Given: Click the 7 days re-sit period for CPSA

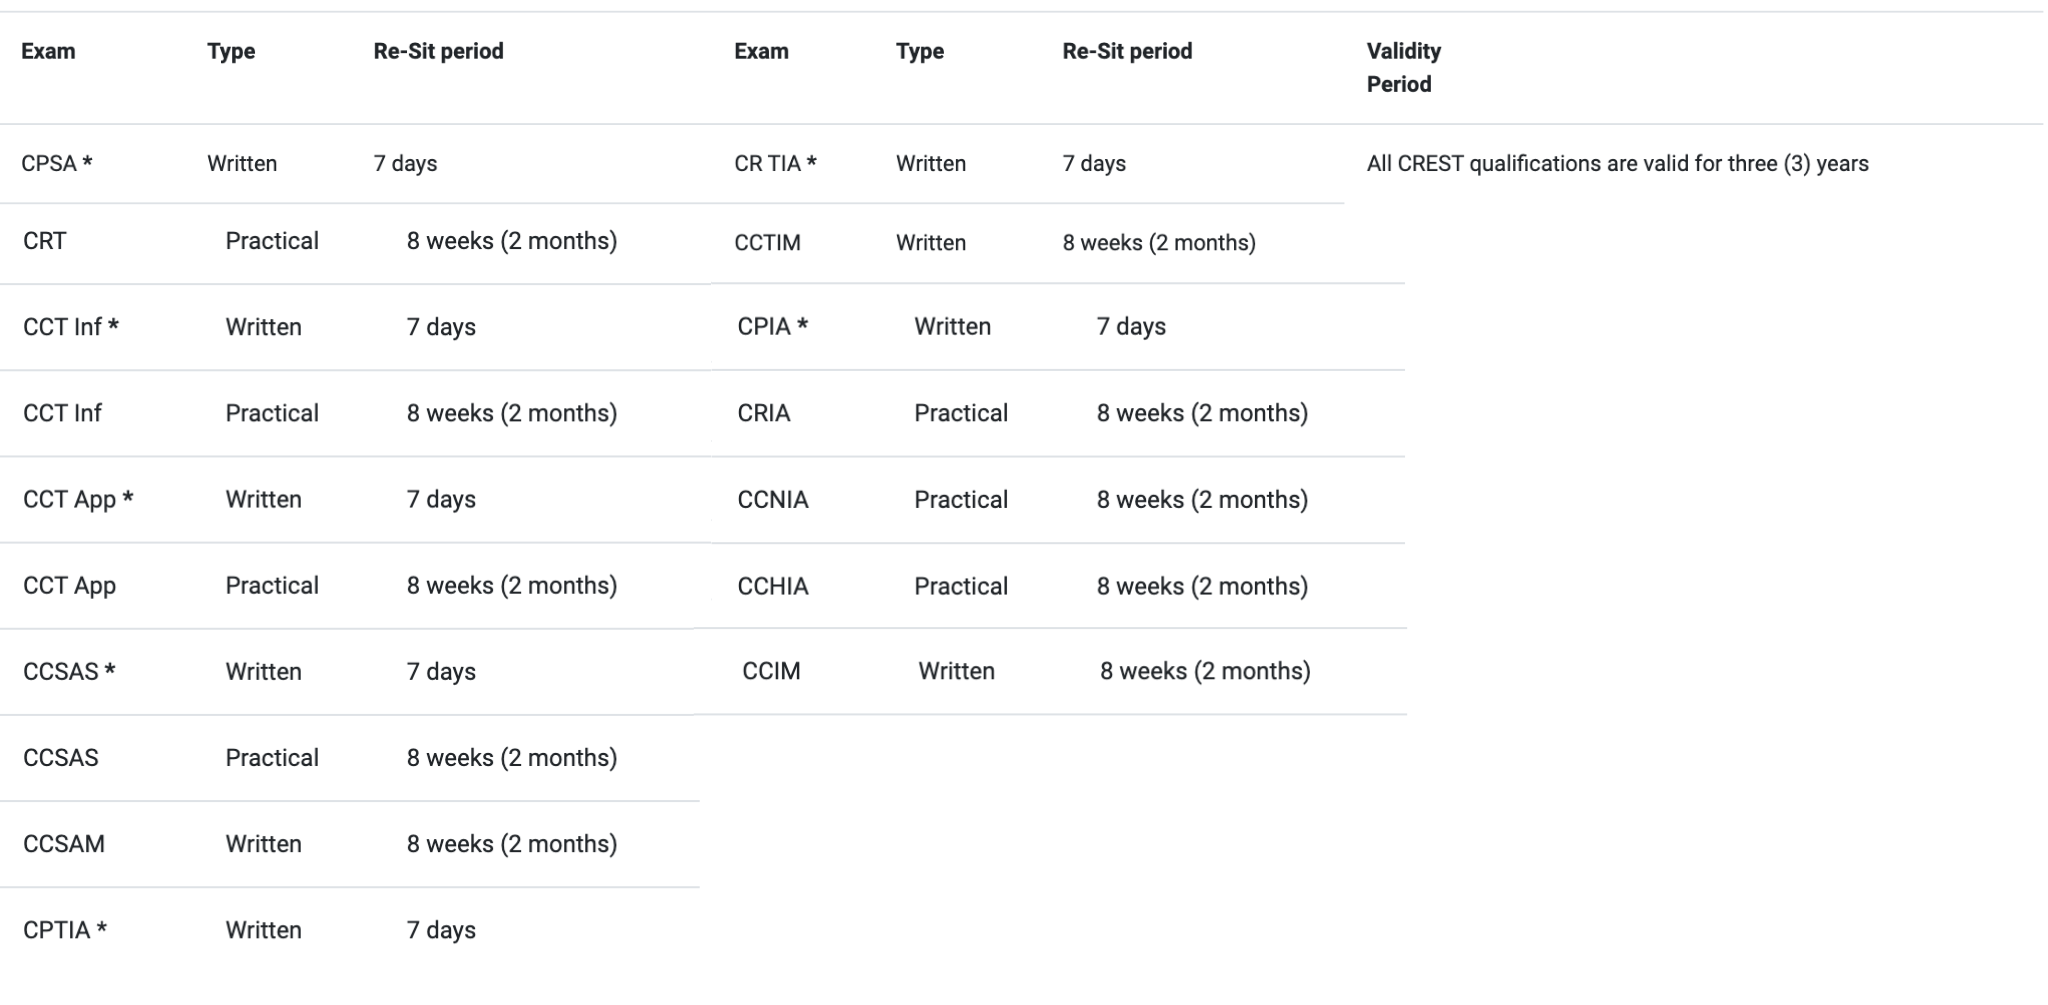Looking at the screenshot, I should [405, 164].
